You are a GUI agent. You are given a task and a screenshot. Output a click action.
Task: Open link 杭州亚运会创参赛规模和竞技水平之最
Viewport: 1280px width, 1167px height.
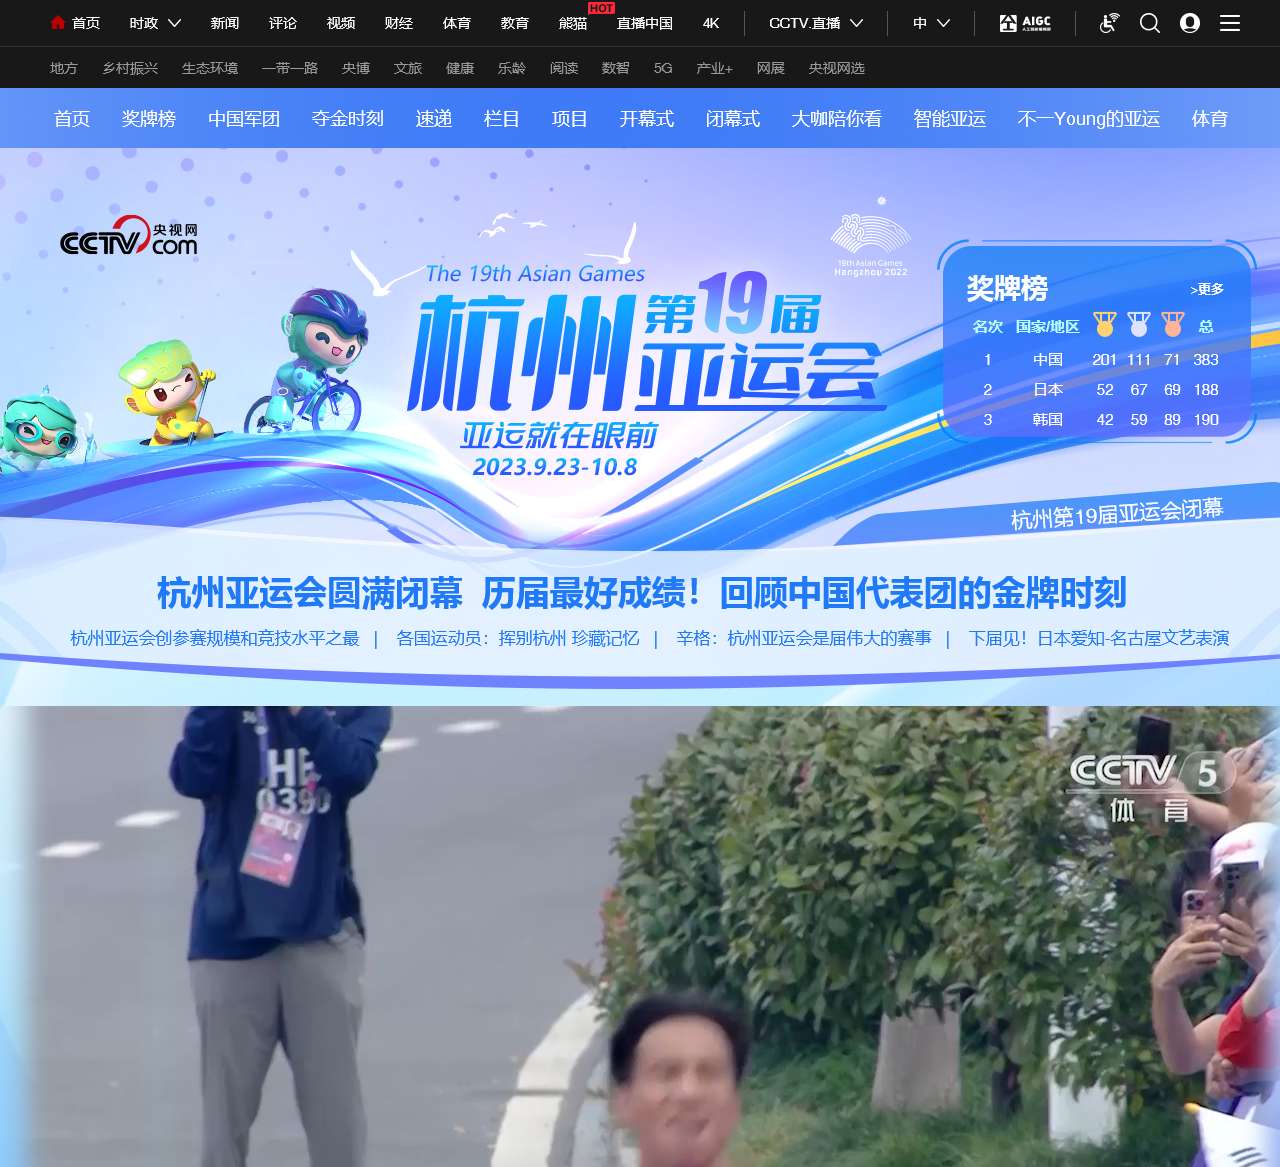(215, 638)
